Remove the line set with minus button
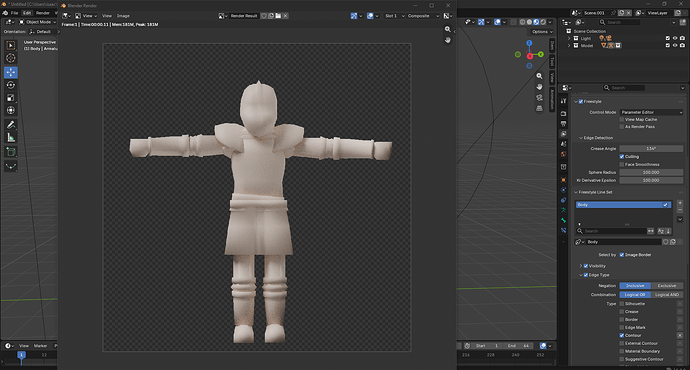This screenshot has height=370, width=690. point(680,210)
